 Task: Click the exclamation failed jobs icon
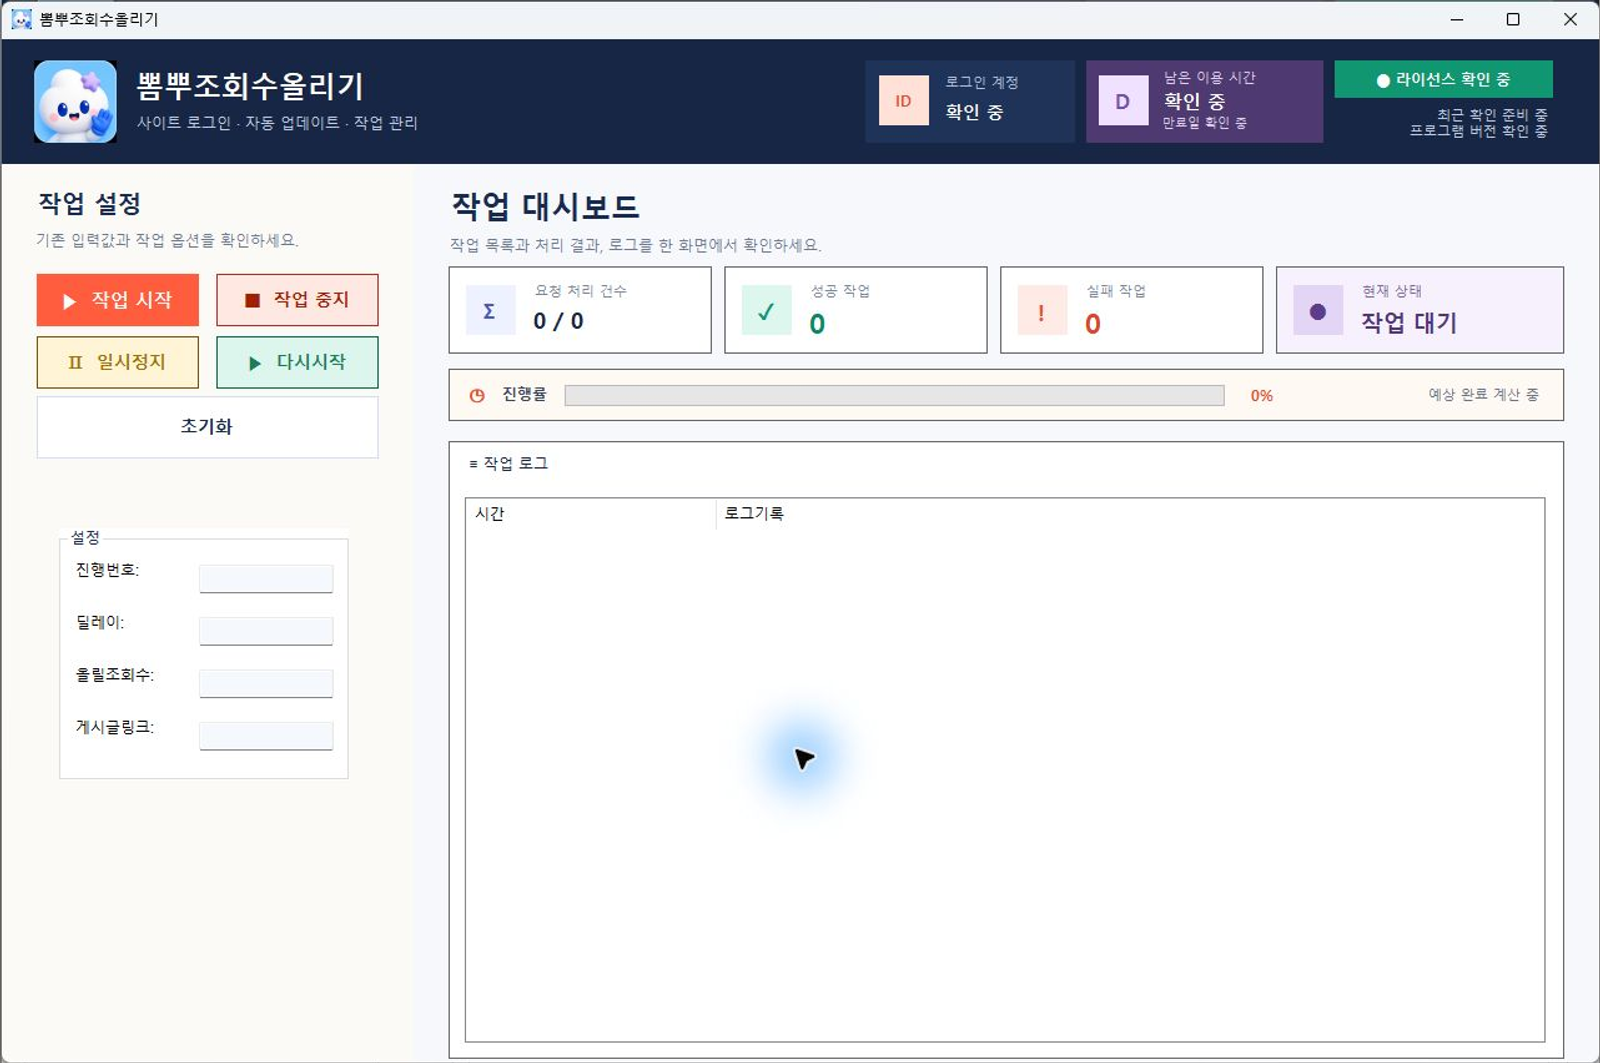point(1042,310)
